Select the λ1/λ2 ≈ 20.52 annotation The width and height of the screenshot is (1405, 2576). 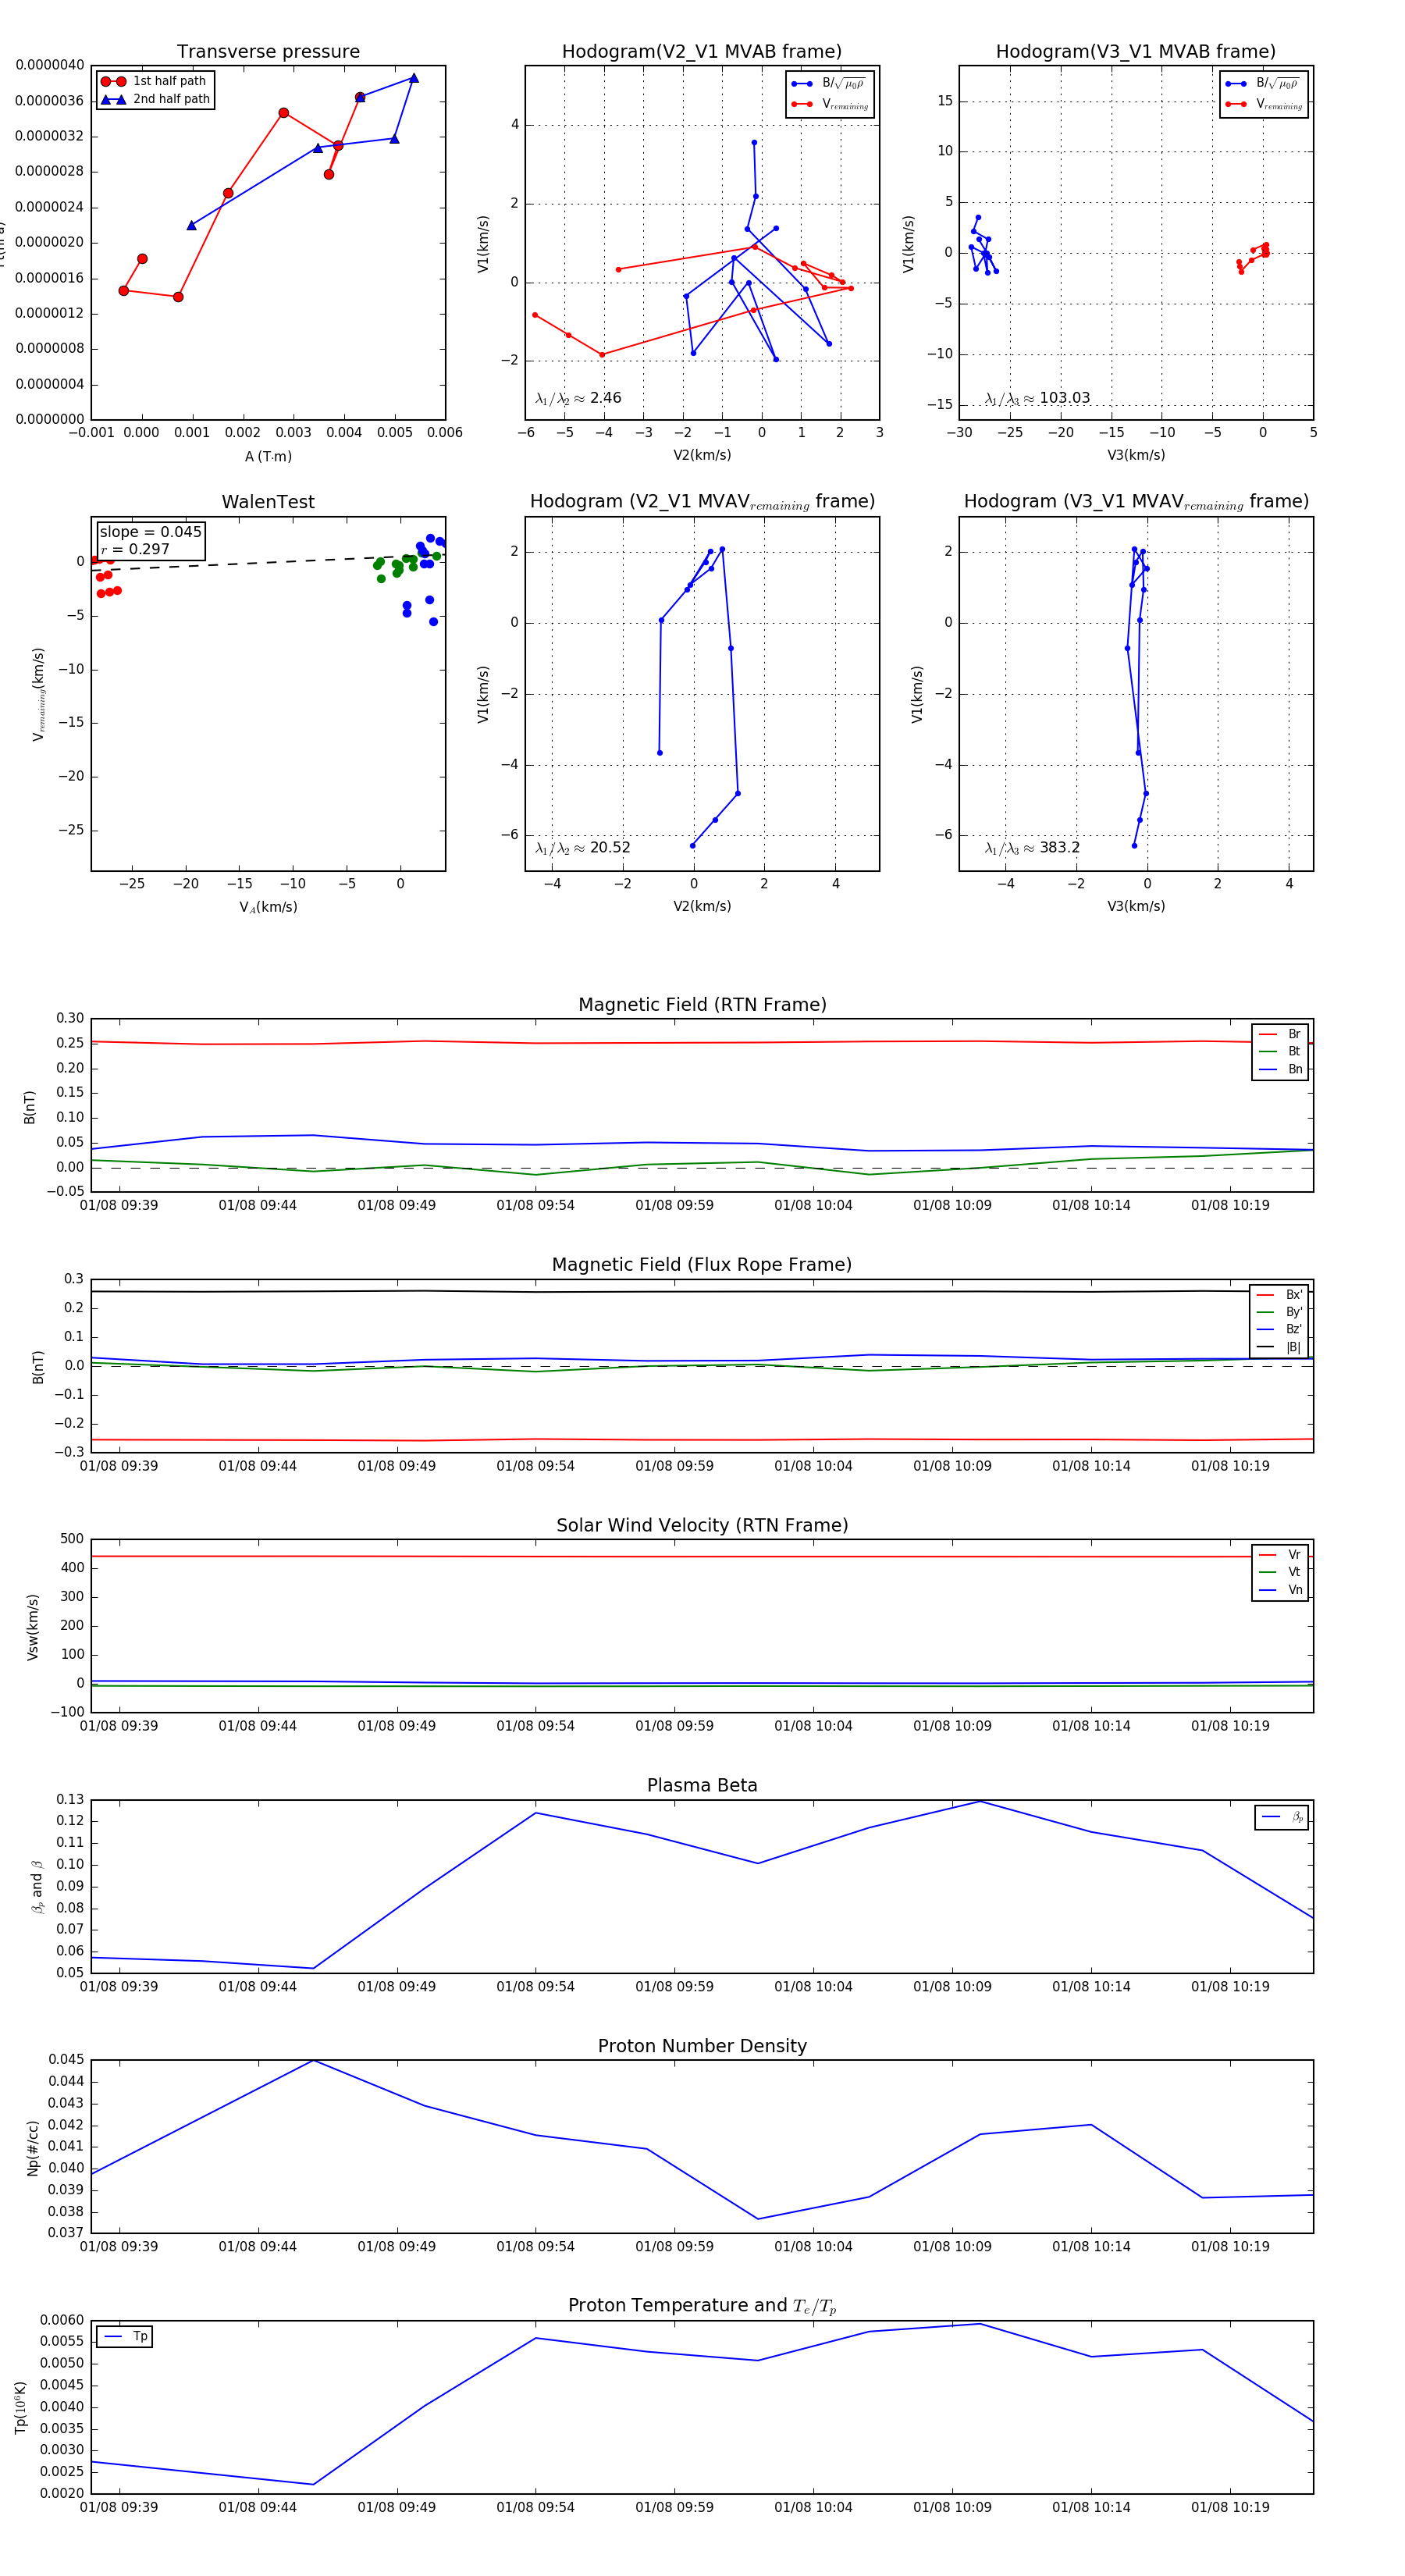(582, 848)
